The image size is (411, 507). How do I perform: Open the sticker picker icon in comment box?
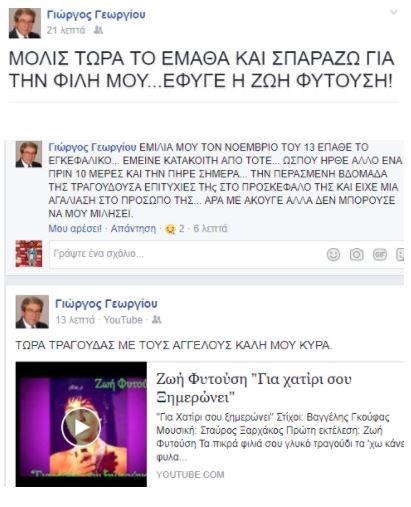400,255
